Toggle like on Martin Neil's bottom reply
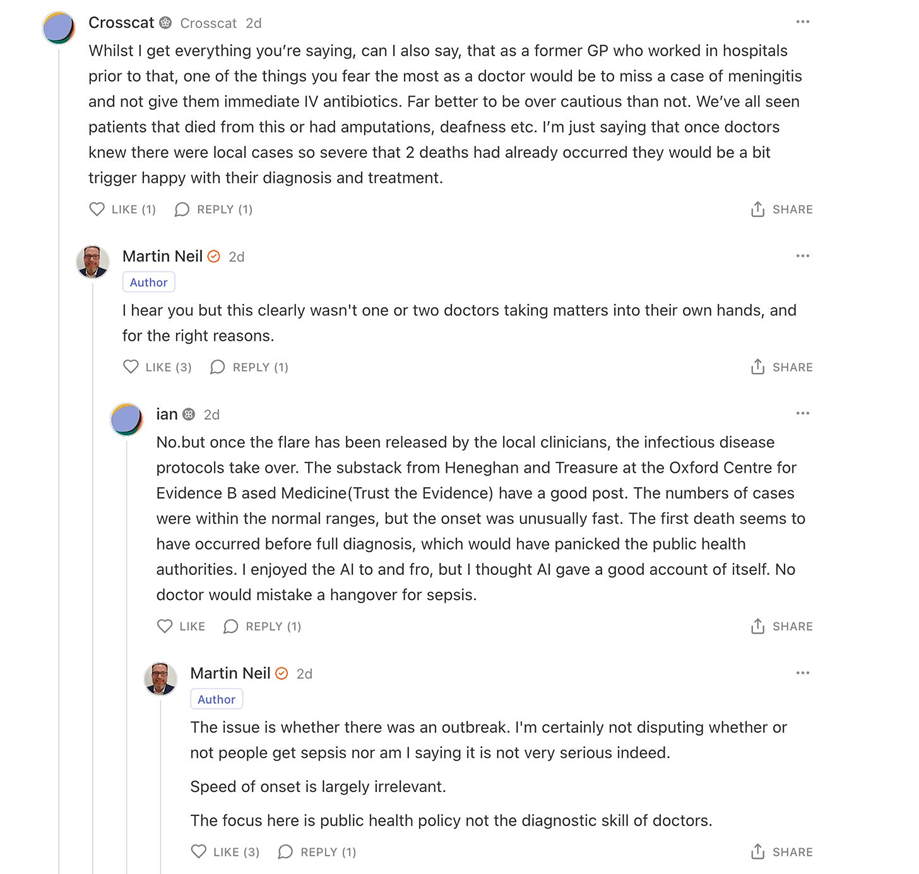 [199, 851]
